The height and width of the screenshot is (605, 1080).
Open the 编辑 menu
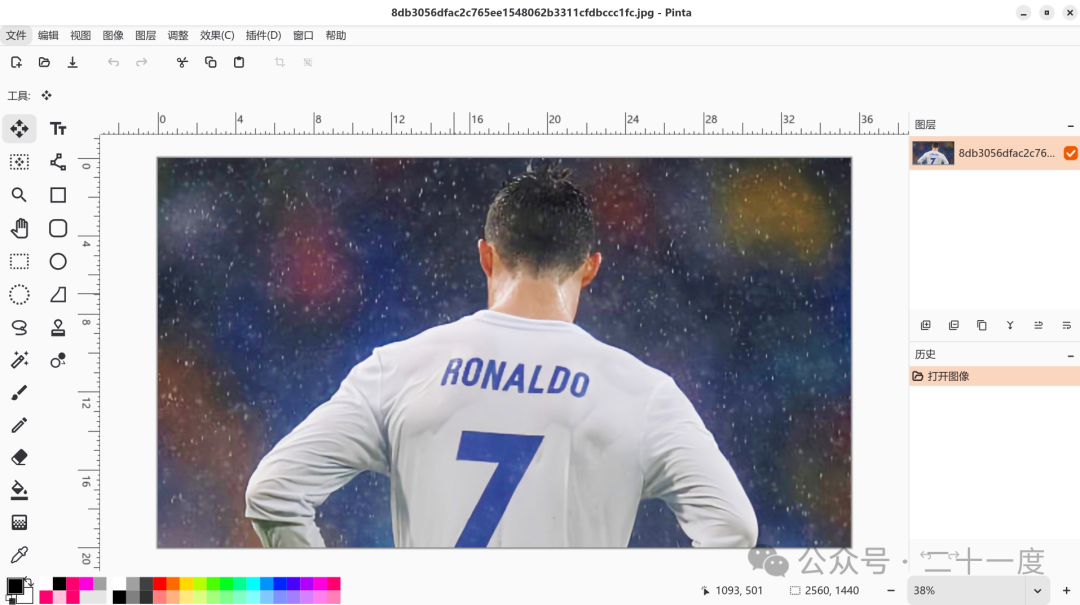tap(48, 35)
